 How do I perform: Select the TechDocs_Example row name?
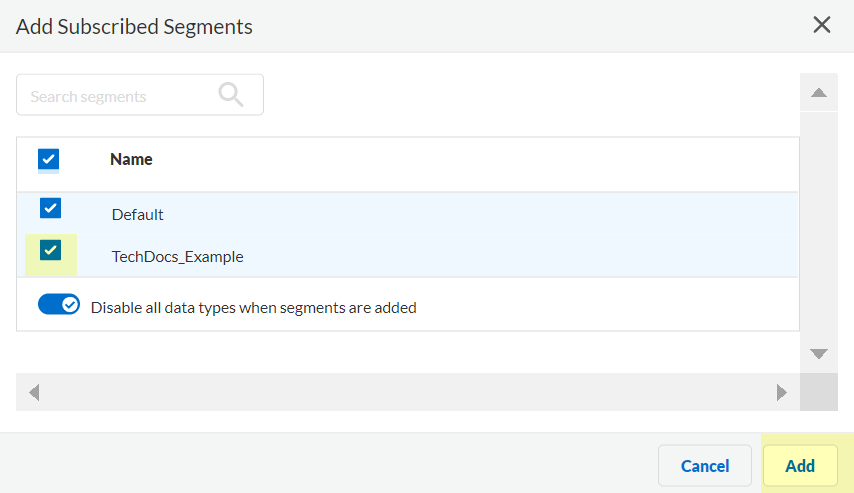click(x=177, y=256)
